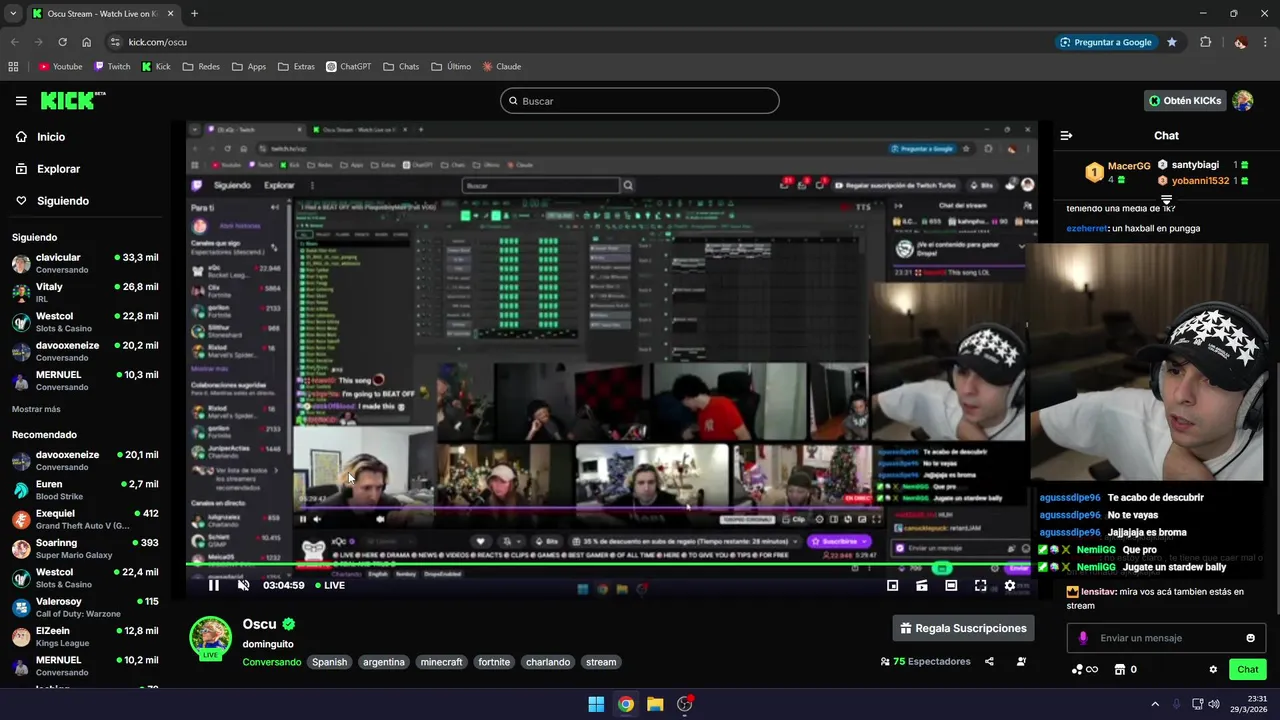
Task: Jump to LIVE in the player
Action: pos(329,585)
